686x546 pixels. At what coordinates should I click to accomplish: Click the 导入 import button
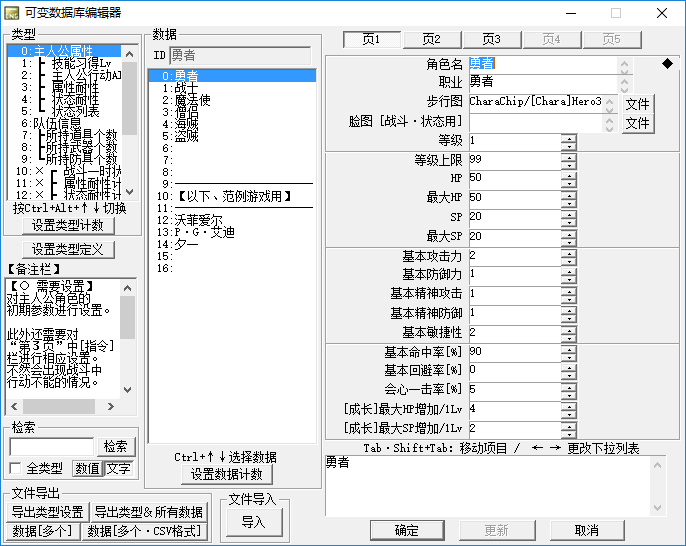pos(254,522)
